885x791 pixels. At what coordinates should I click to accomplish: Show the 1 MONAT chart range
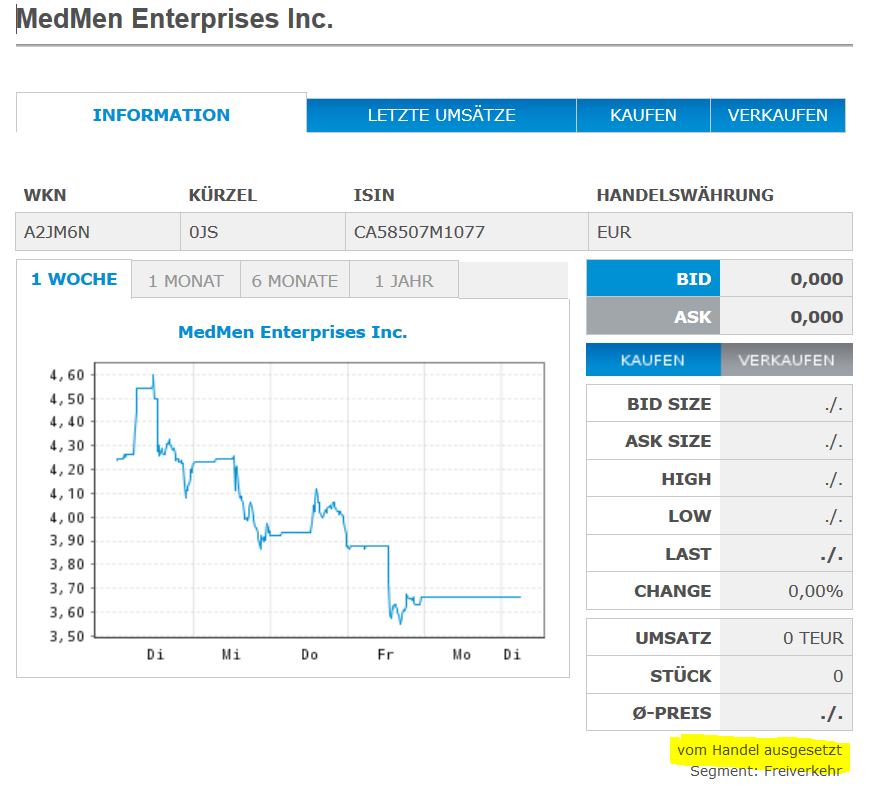coord(186,281)
